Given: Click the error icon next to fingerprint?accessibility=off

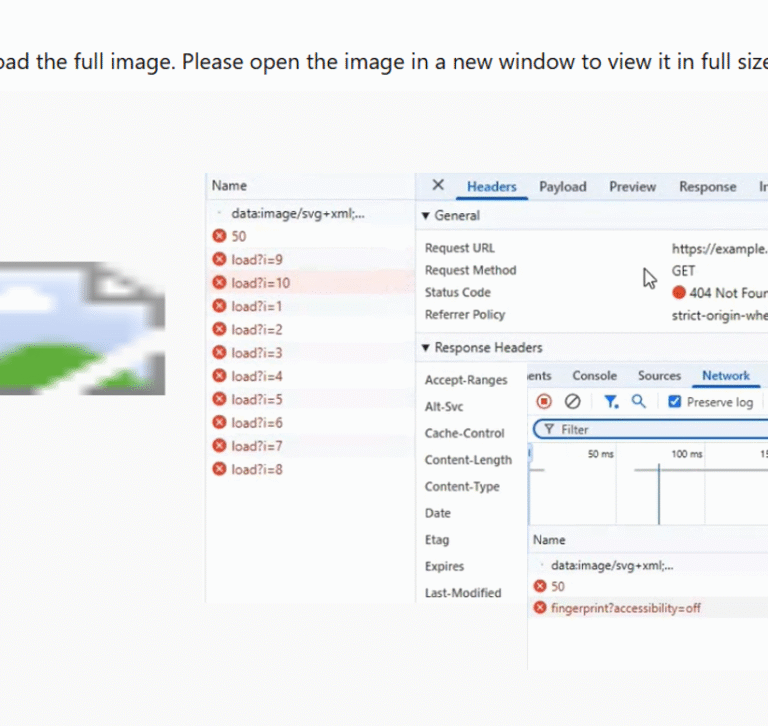Looking at the screenshot, I should 540,608.
